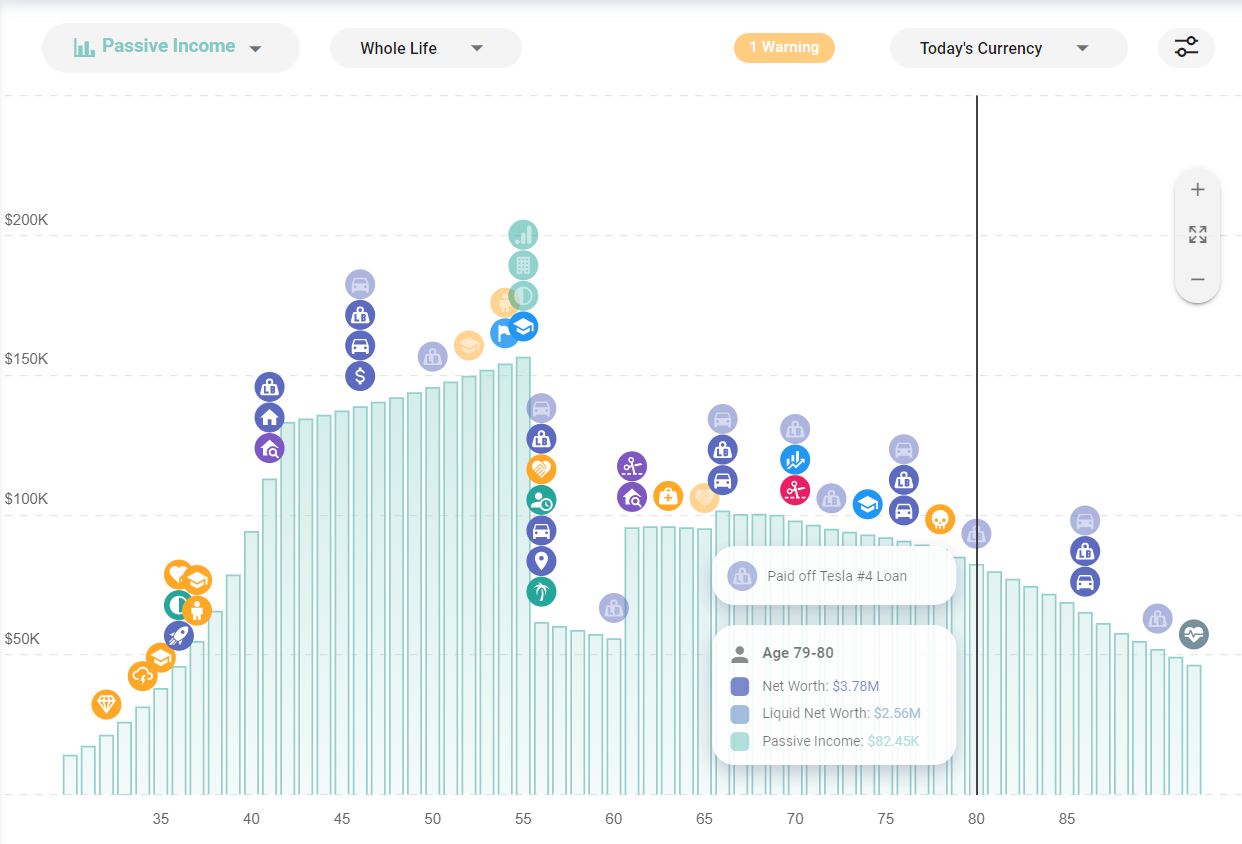Click the location pin milestone at age 56
Image resolution: width=1242 pixels, height=844 pixels.
(x=541, y=561)
